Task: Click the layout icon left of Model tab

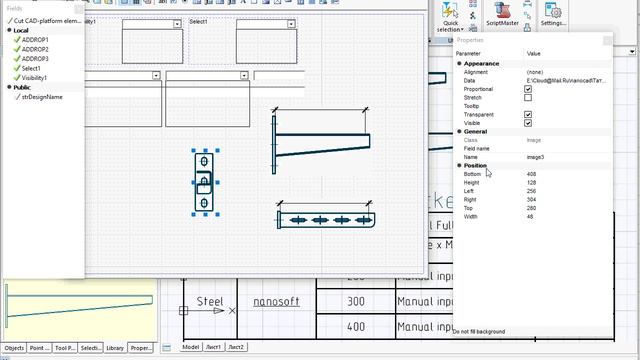Action: pos(167,348)
